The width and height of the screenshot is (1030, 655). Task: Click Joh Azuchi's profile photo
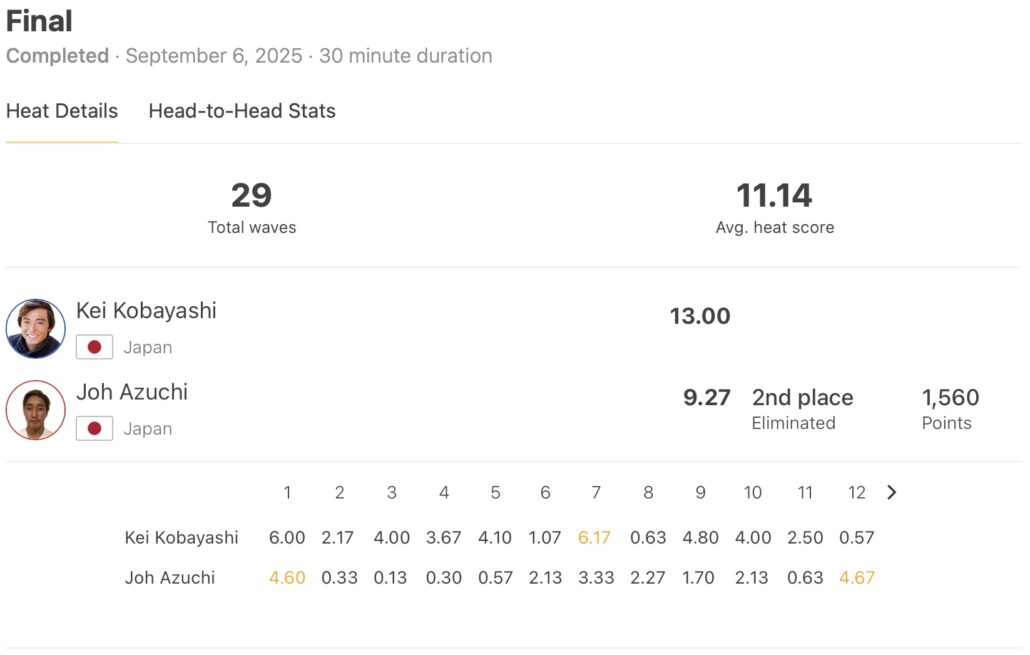point(36,410)
